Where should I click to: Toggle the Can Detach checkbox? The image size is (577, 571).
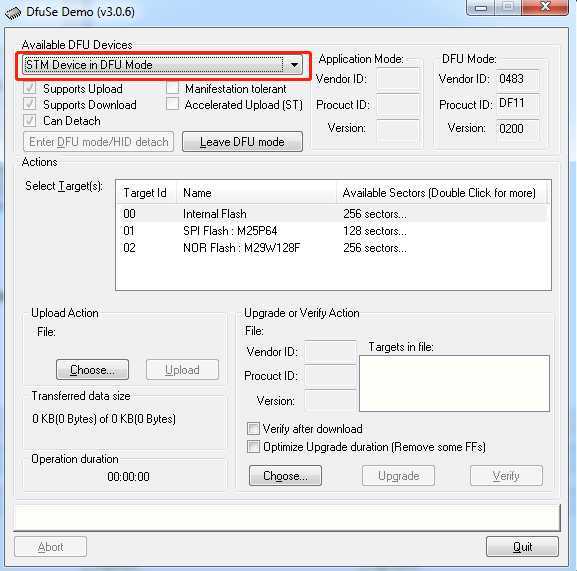[30, 121]
